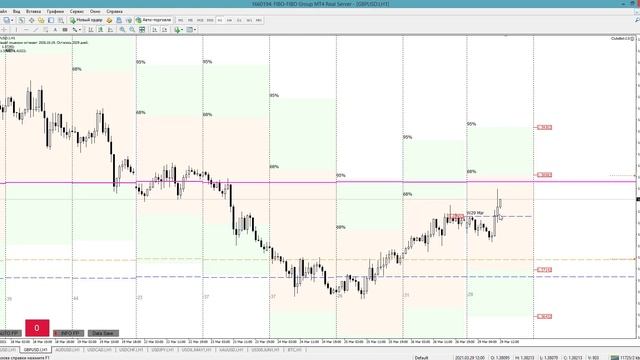The width and height of the screenshot is (640, 360).
Task: Switch to the AUDUSD,H1 chart tab
Action: (67, 350)
